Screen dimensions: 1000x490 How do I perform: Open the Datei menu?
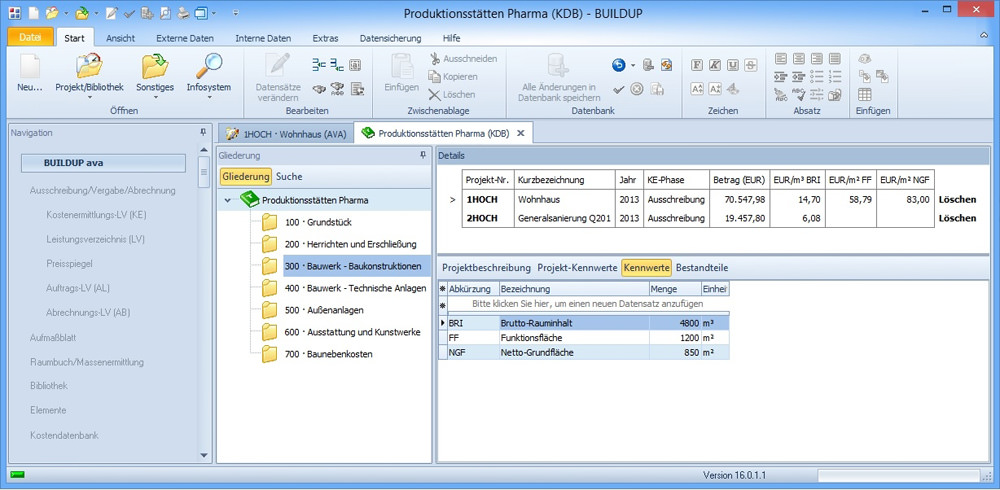coord(29,38)
